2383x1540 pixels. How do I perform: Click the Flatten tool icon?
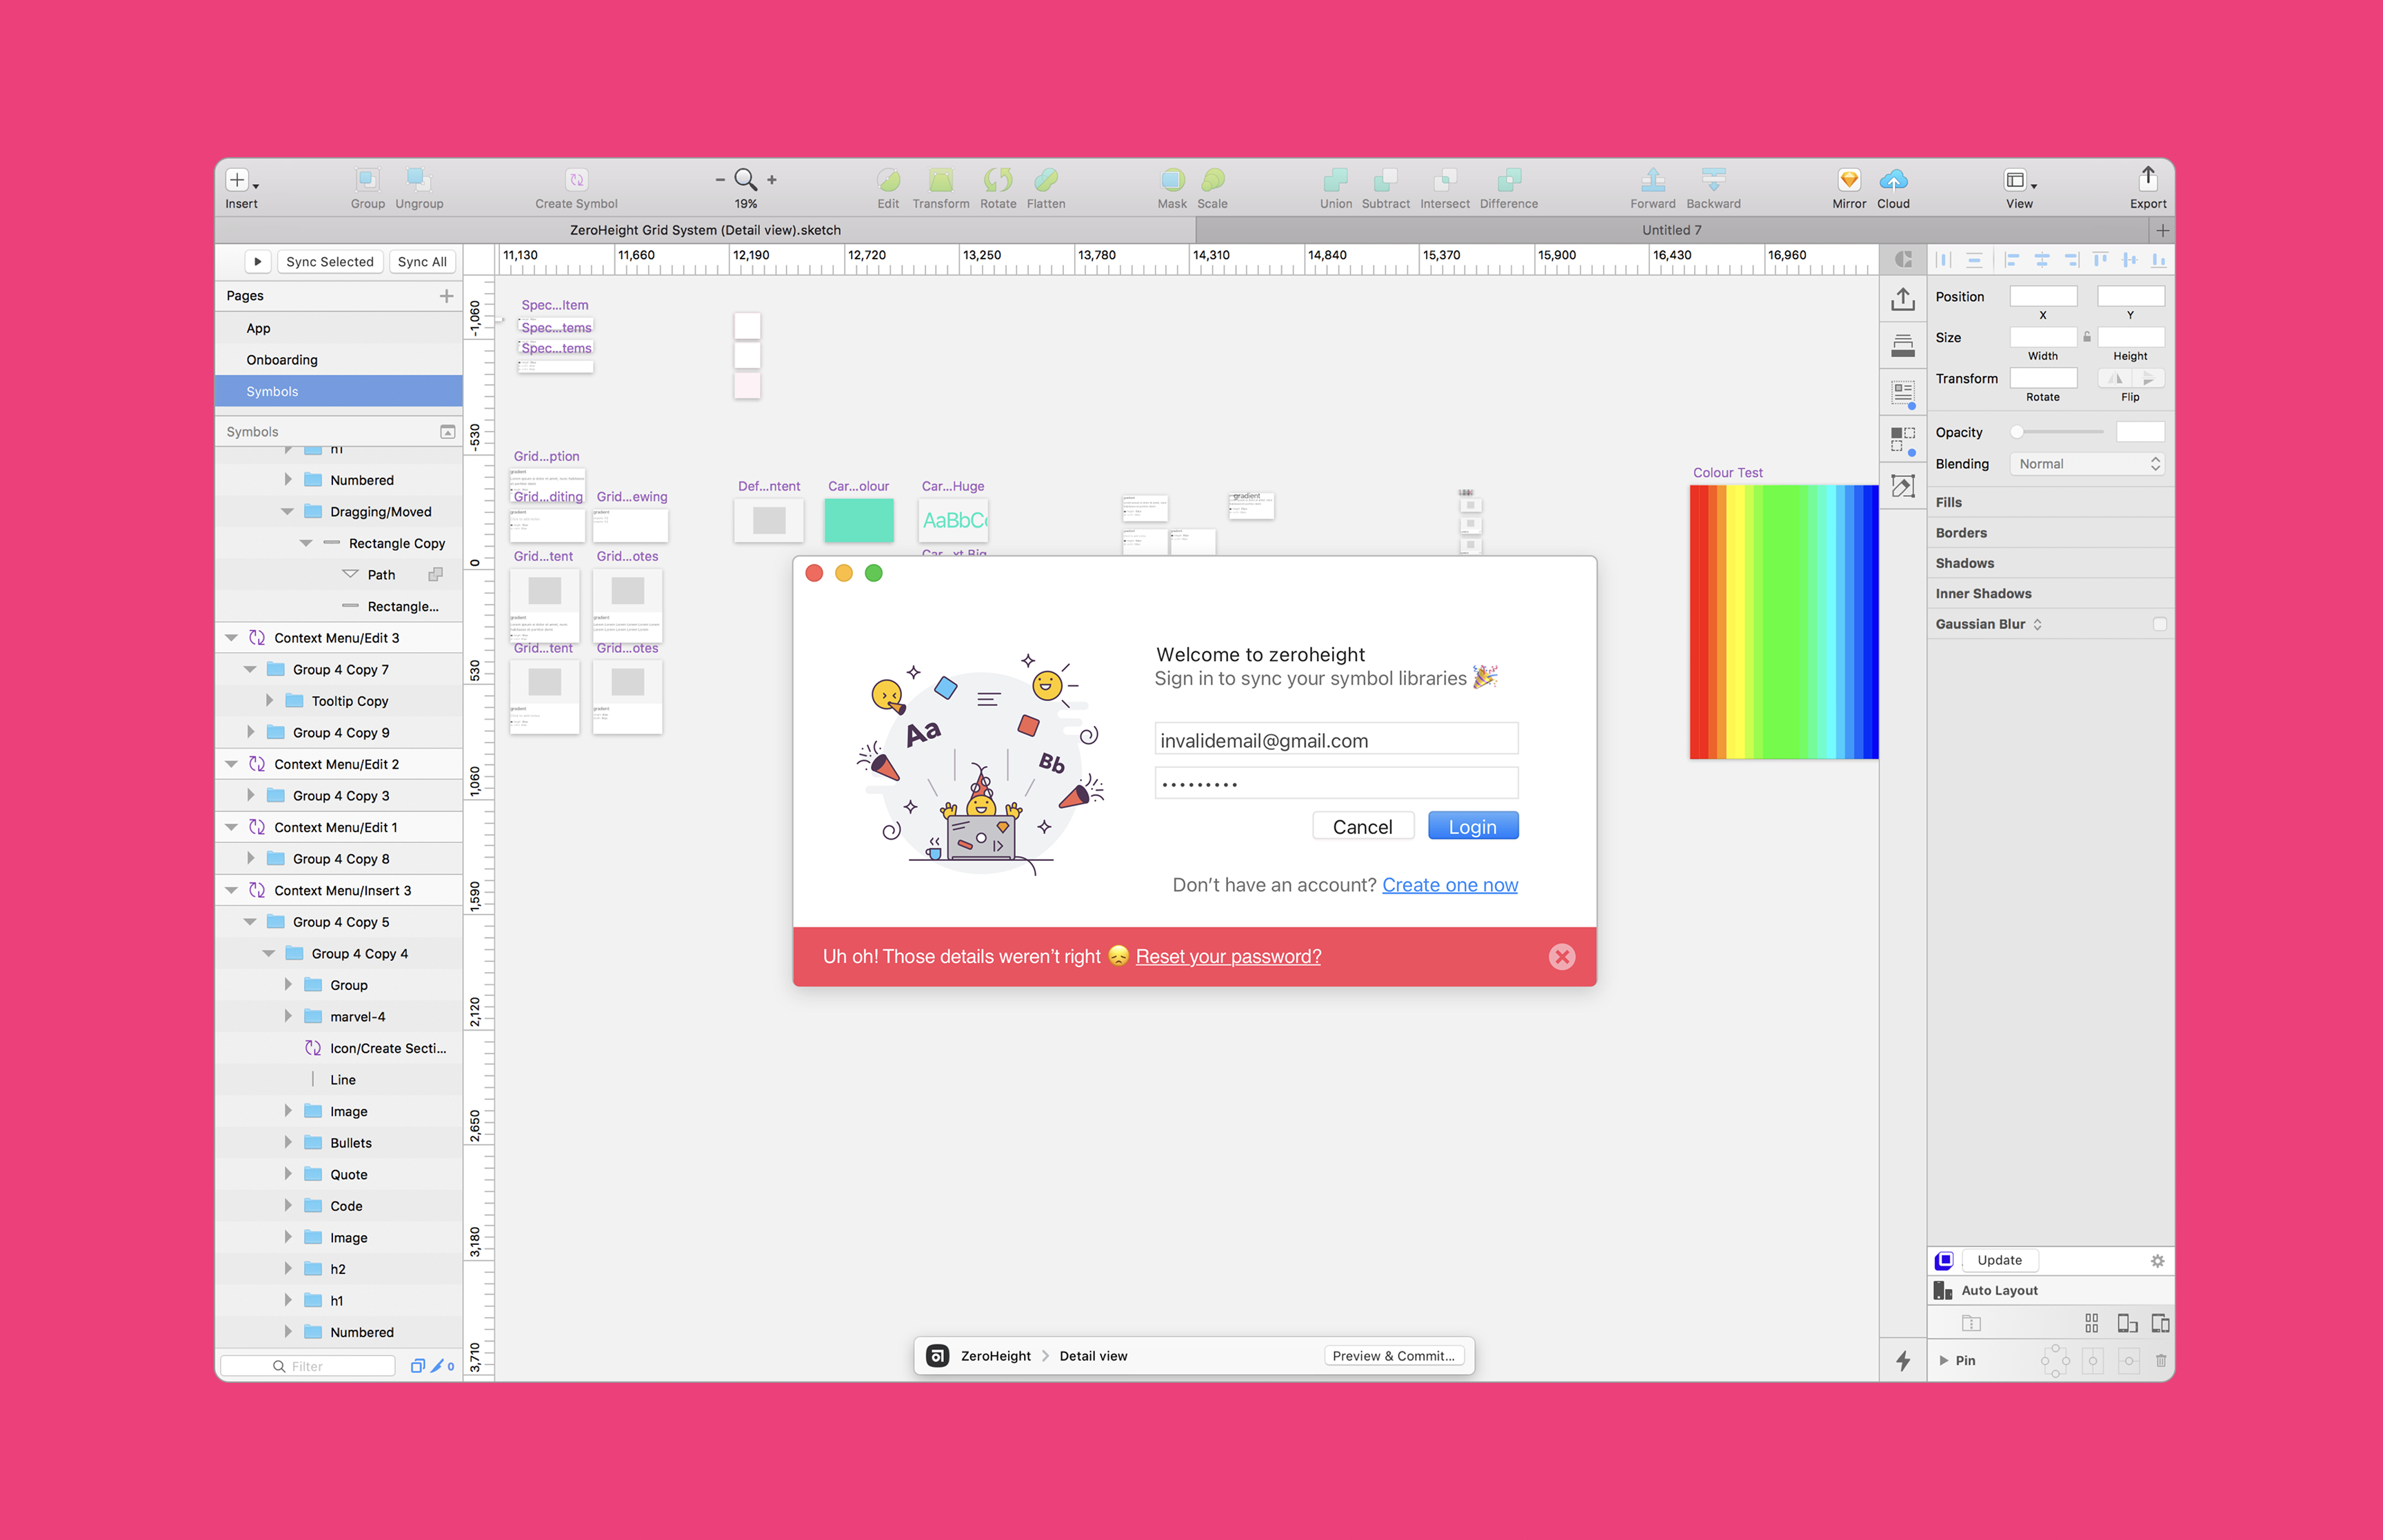[1046, 180]
